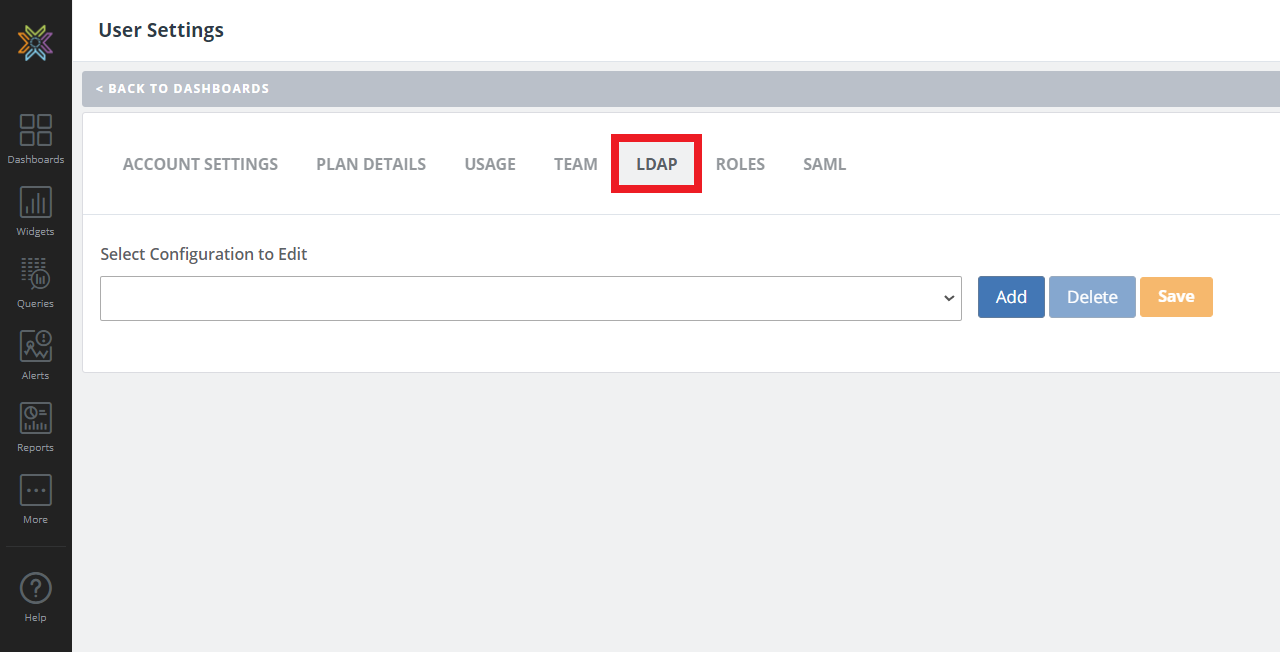
Task: Show More options in the sidebar
Action: pos(36,498)
